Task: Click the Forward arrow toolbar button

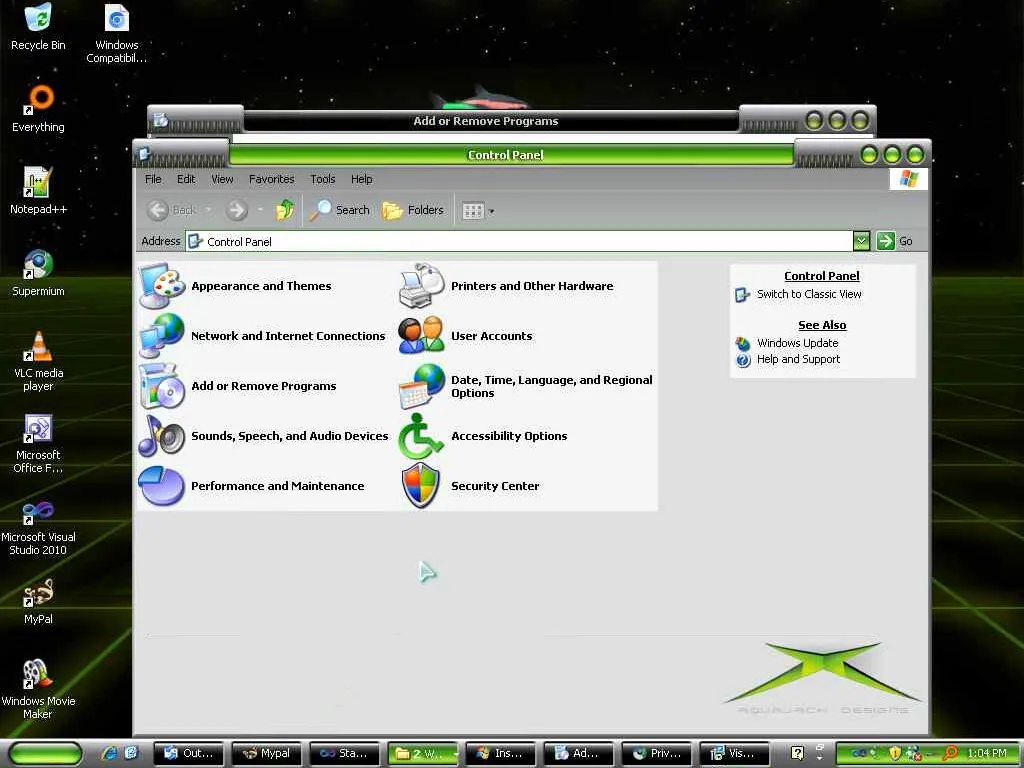Action: click(x=237, y=210)
